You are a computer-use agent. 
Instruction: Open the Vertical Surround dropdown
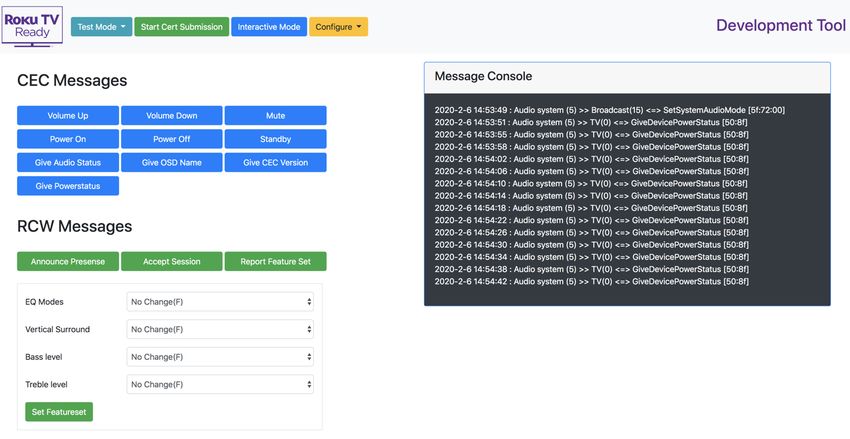tap(220, 330)
